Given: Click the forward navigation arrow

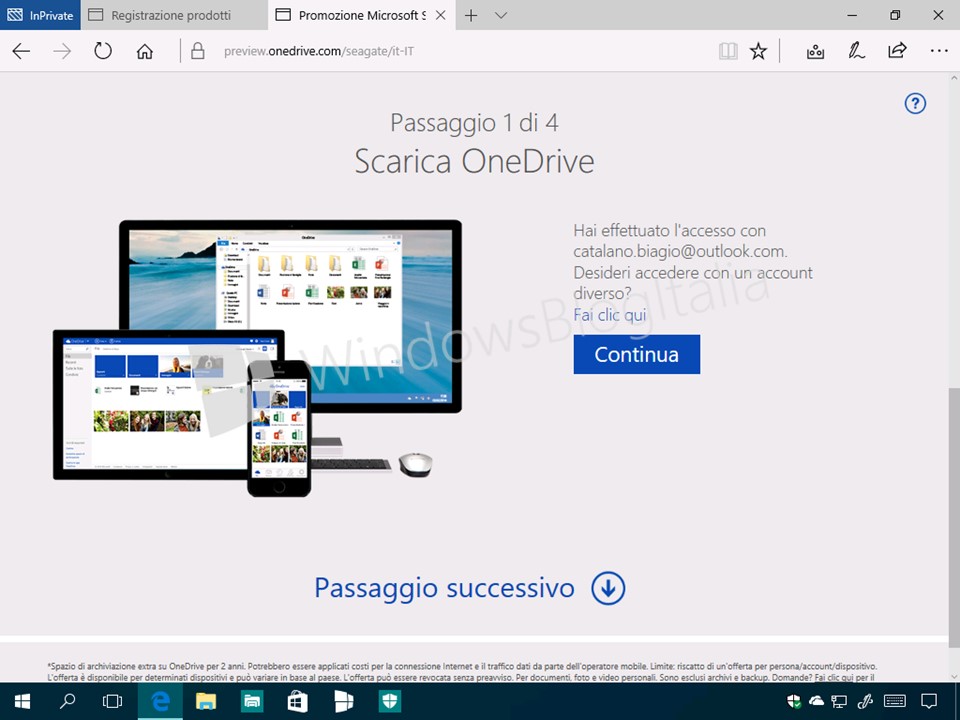Looking at the screenshot, I should (62, 51).
